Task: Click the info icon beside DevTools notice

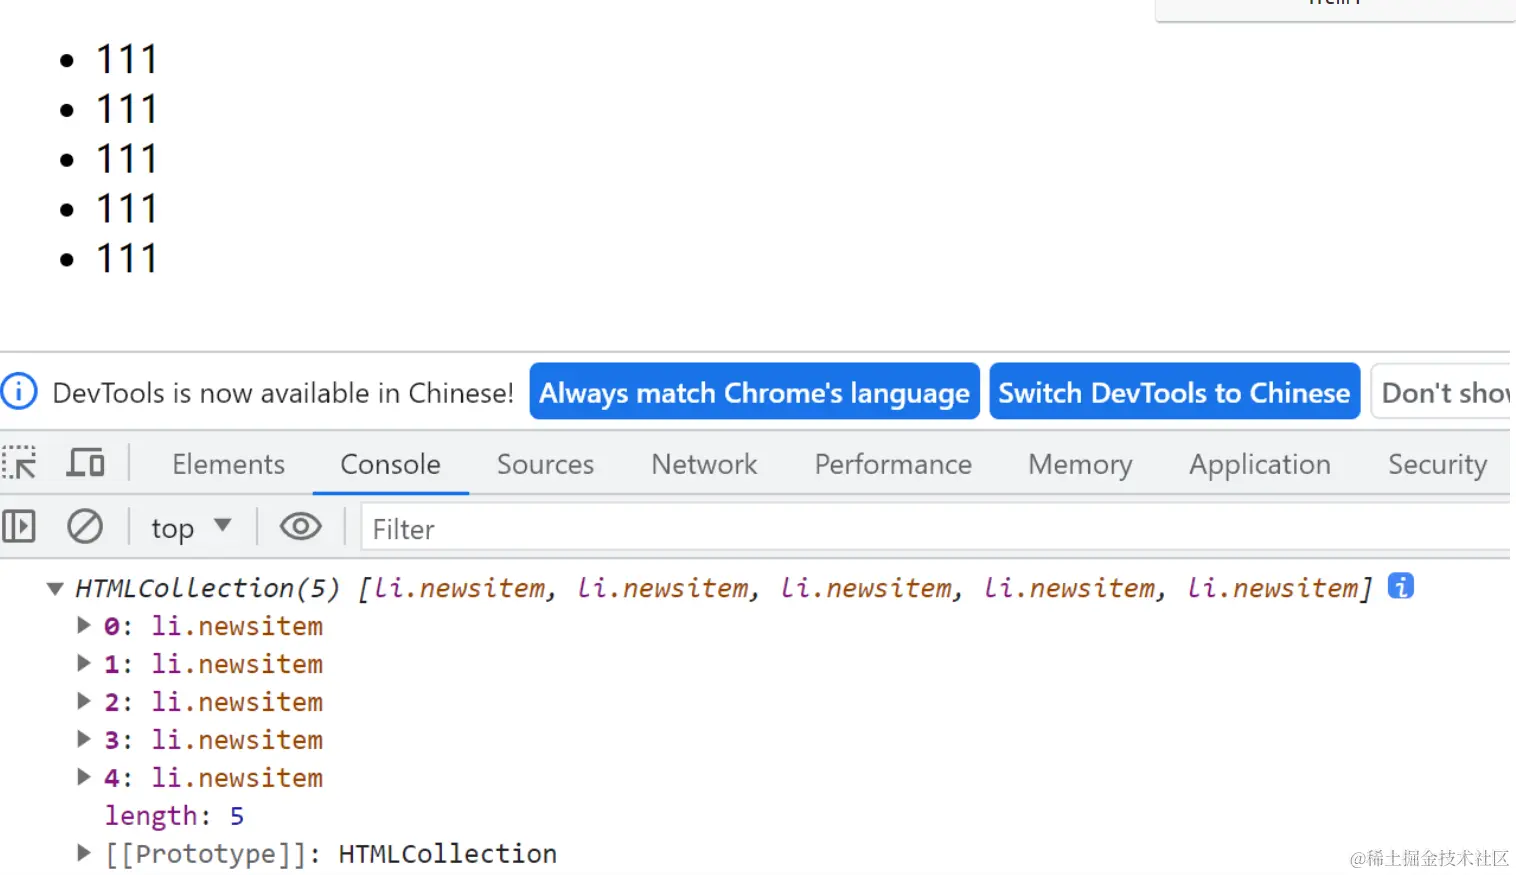Action: tap(19, 391)
